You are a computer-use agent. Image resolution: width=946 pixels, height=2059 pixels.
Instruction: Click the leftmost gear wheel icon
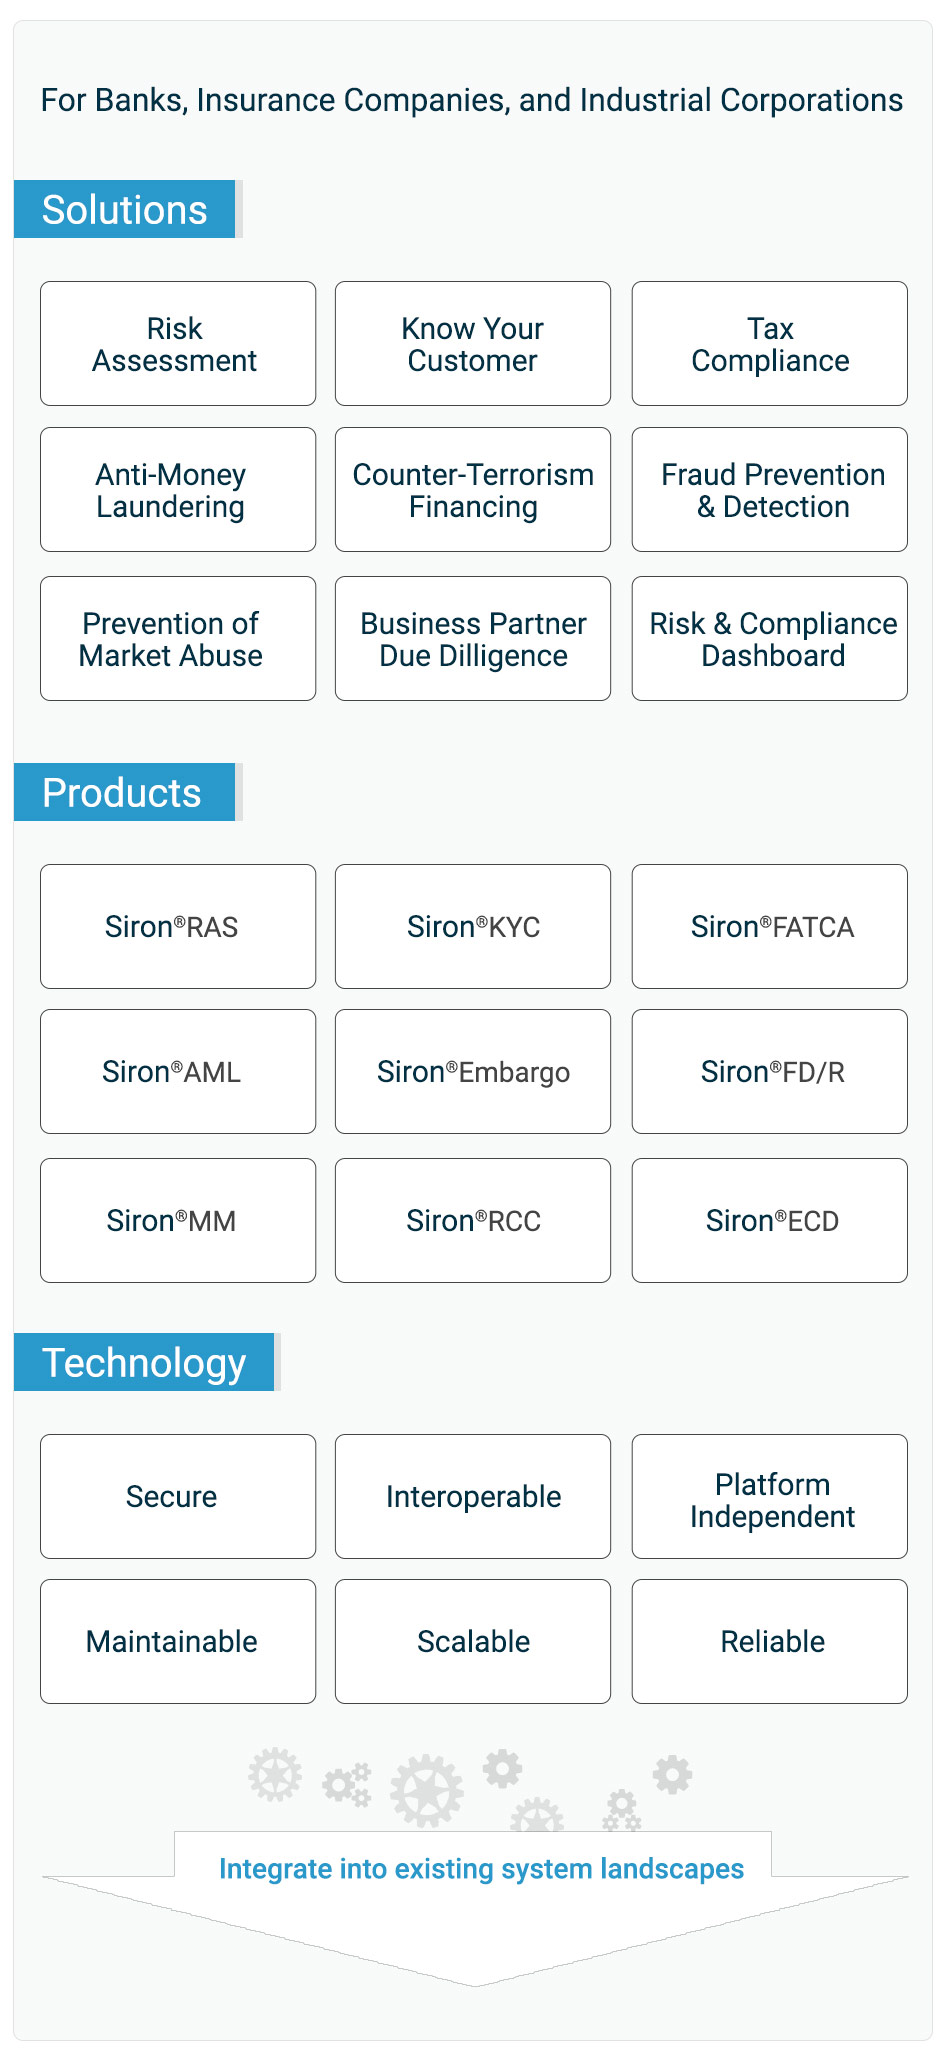(275, 1775)
